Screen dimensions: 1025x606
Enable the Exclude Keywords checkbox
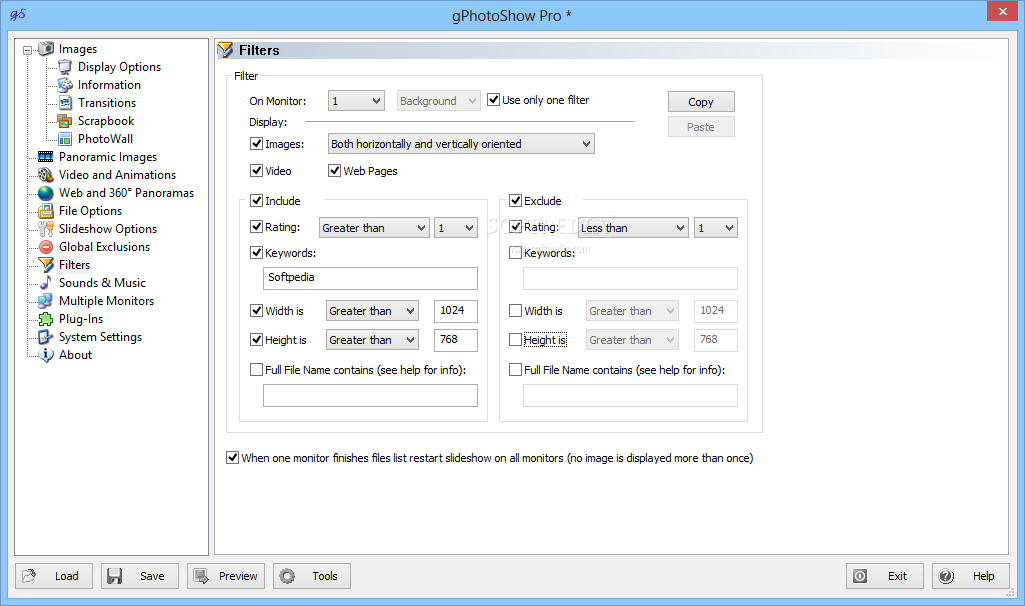coord(515,253)
